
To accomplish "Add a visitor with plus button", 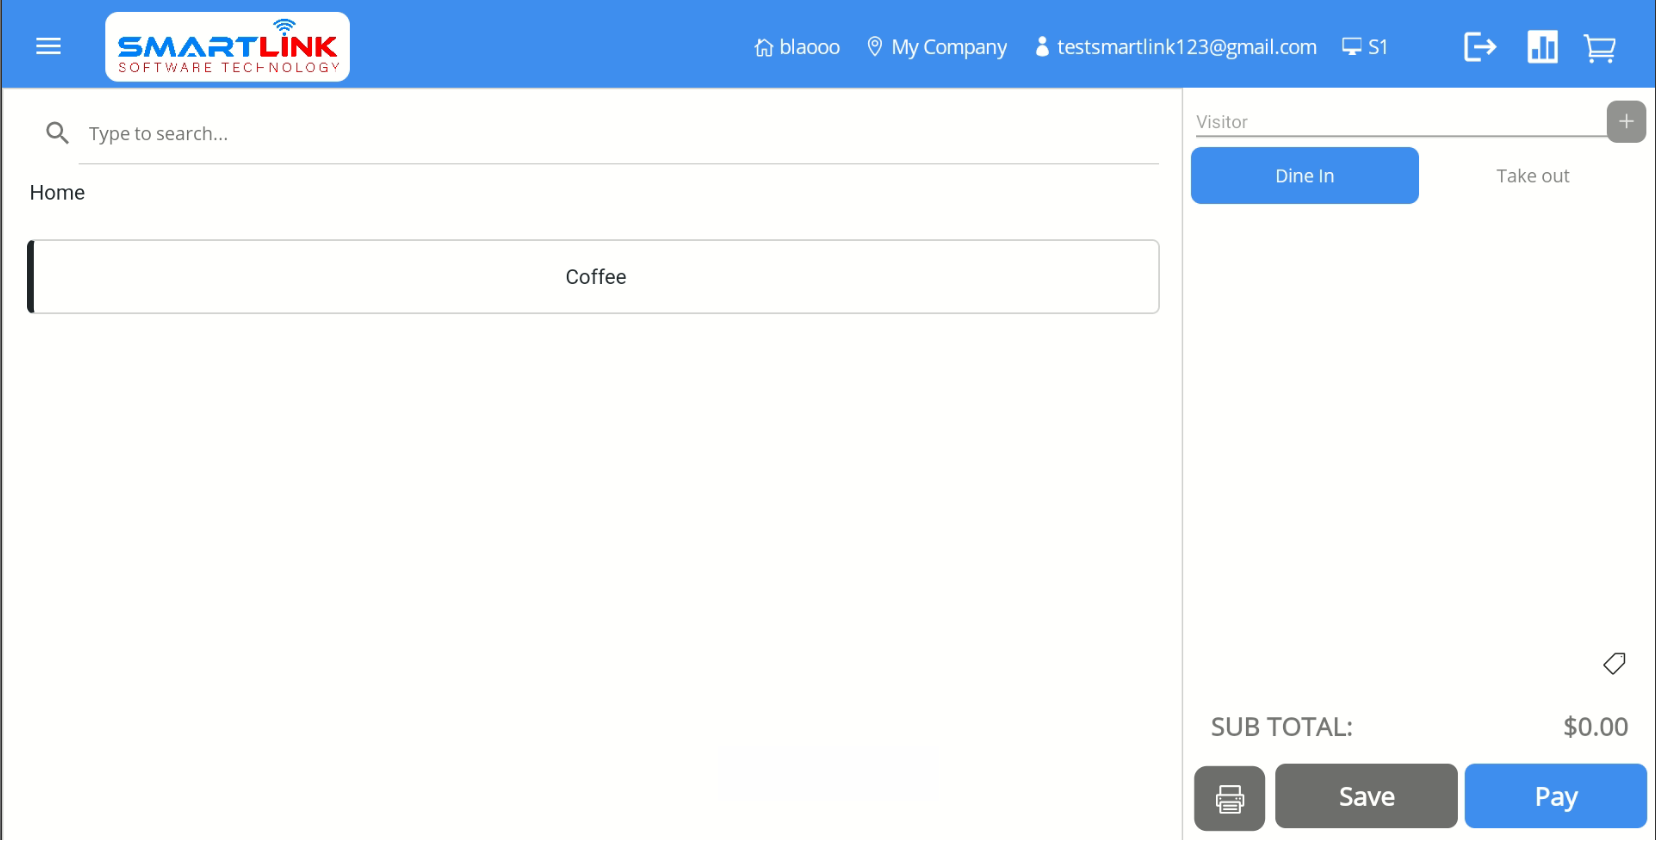I will (x=1625, y=122).
